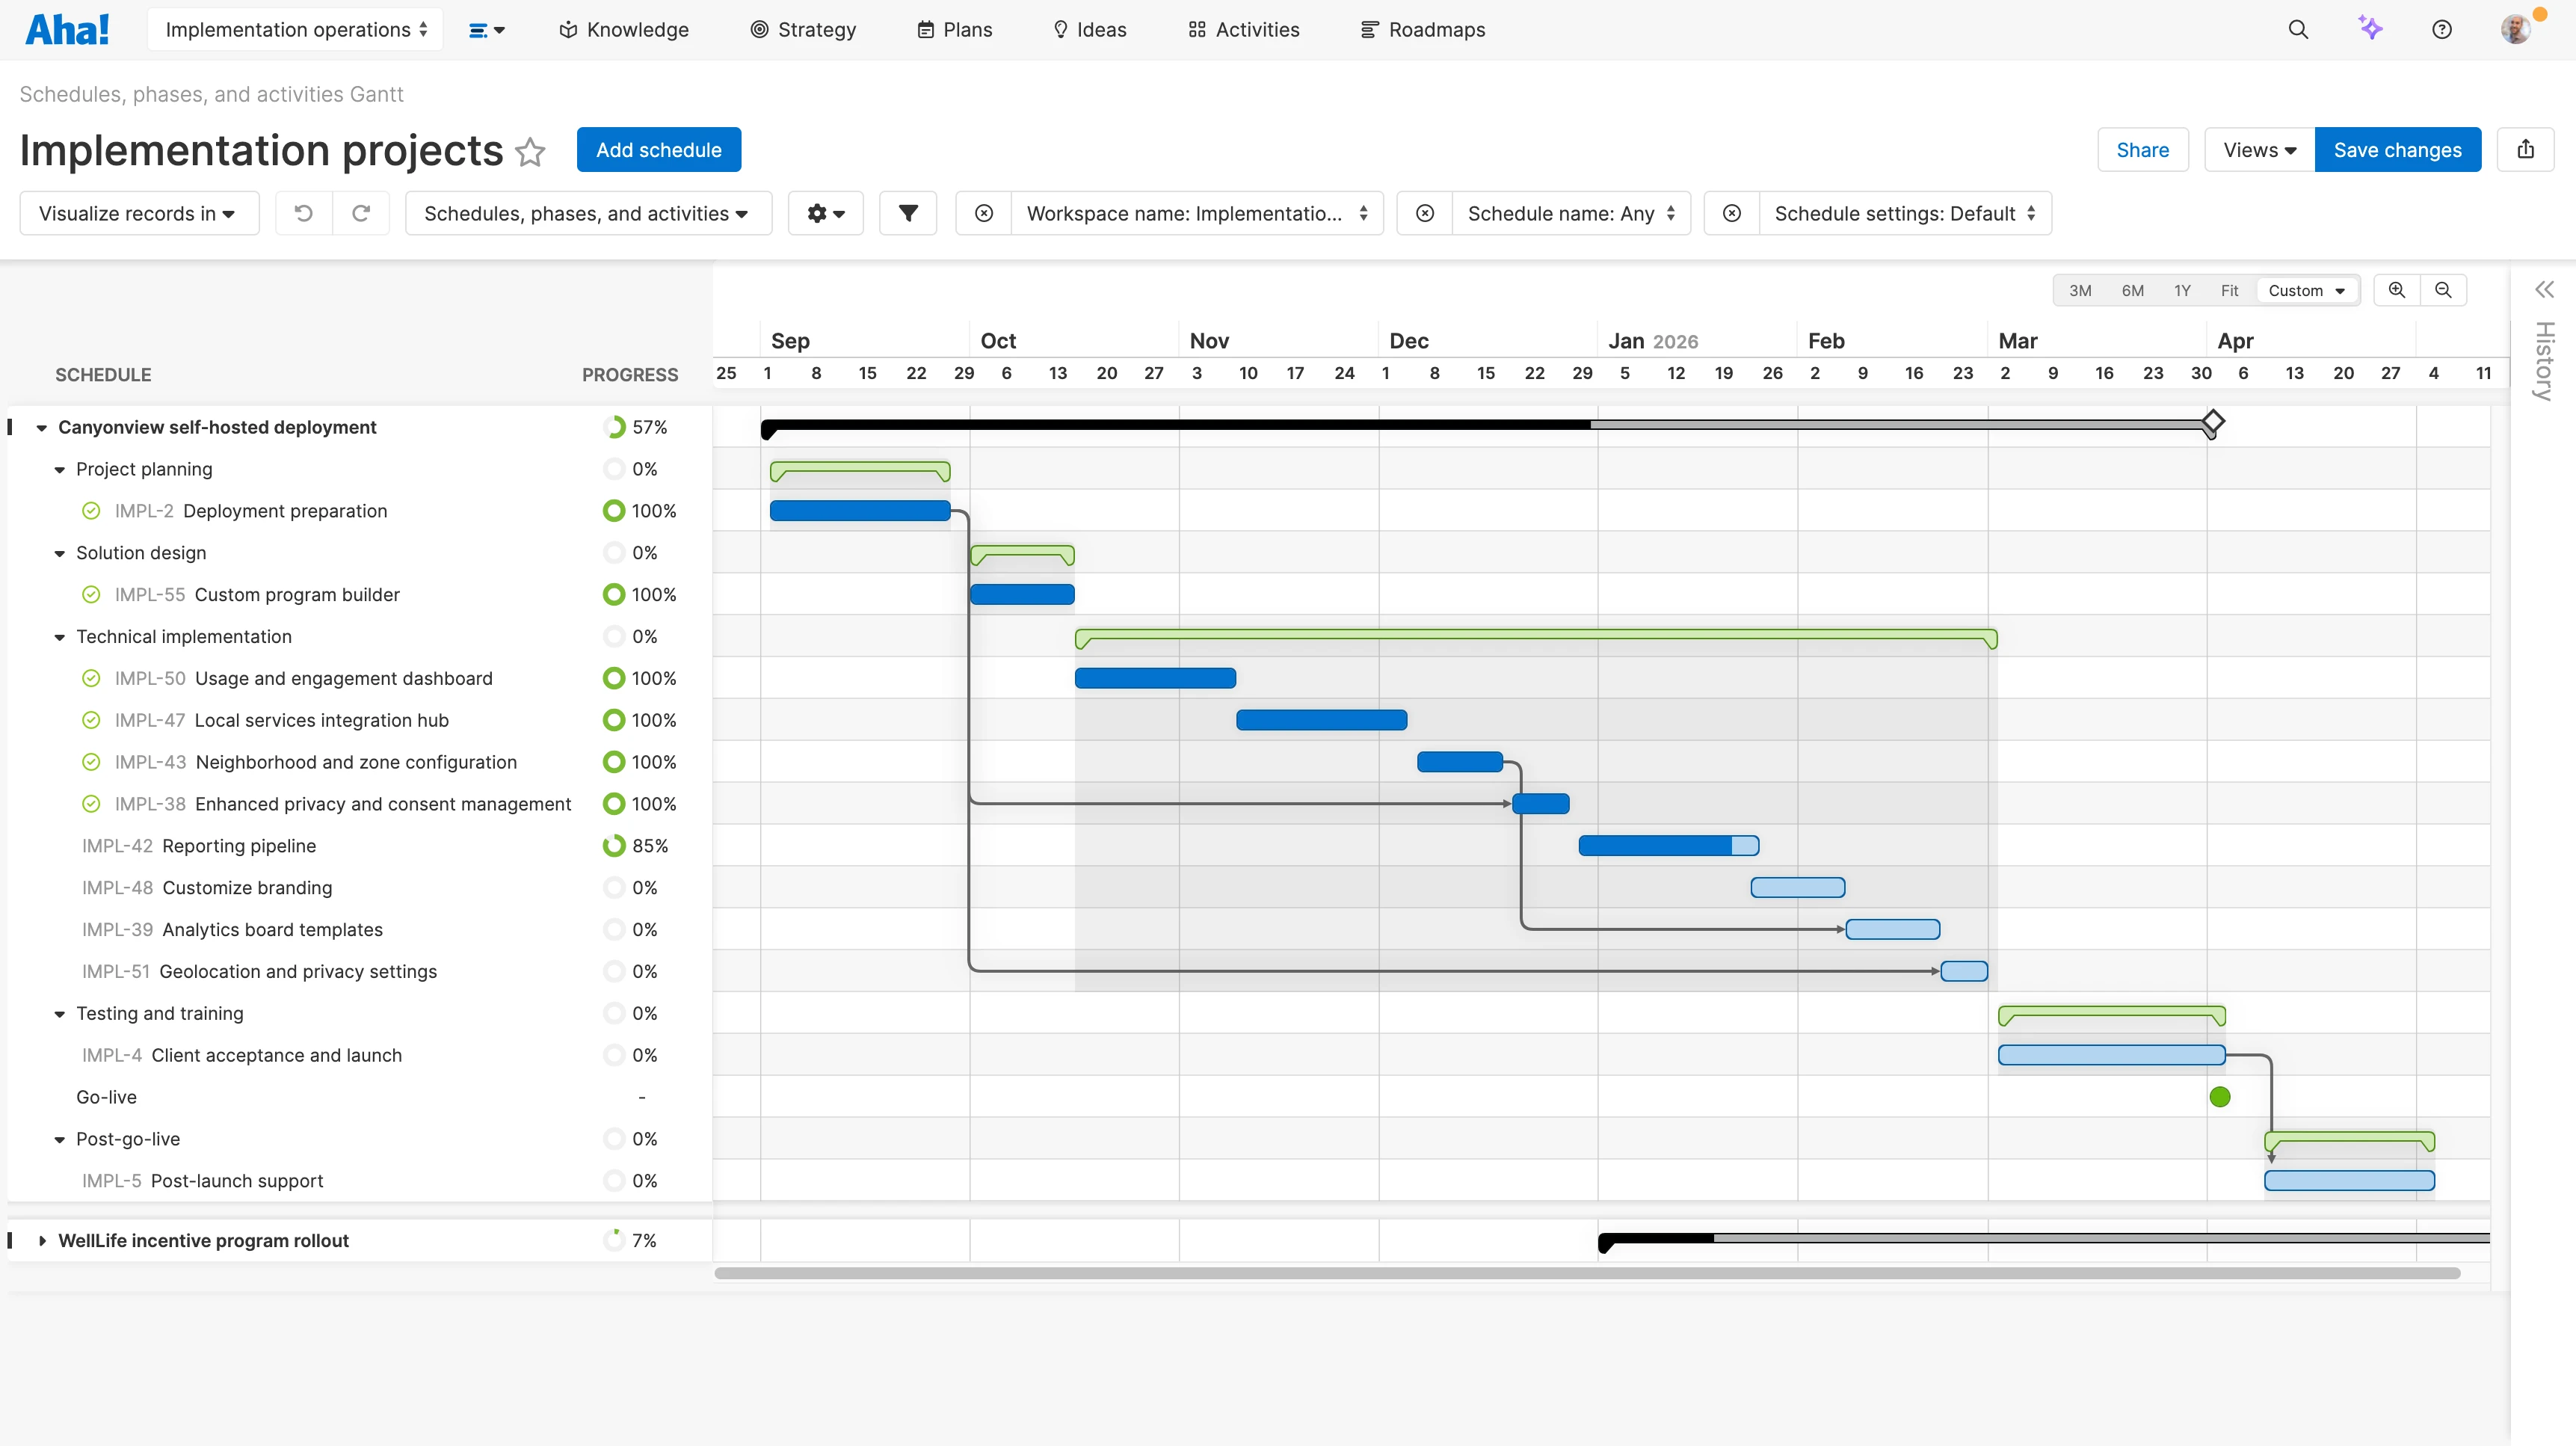Click the green Go-live milestone dot
This screenshot has width=2576, height=1446.
coord(2220,1097)
